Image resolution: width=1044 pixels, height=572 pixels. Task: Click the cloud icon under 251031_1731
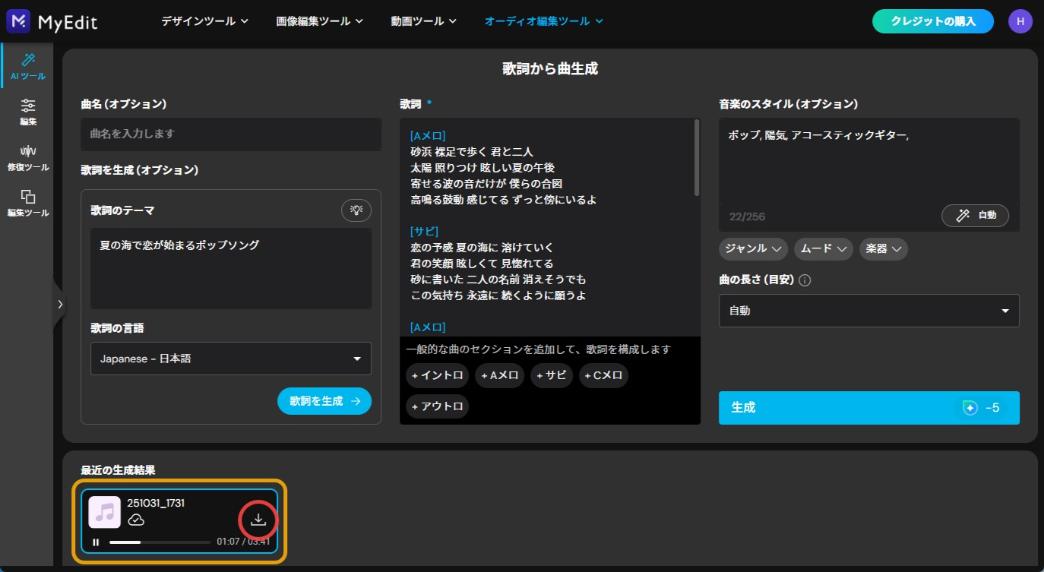coord(136,519)
